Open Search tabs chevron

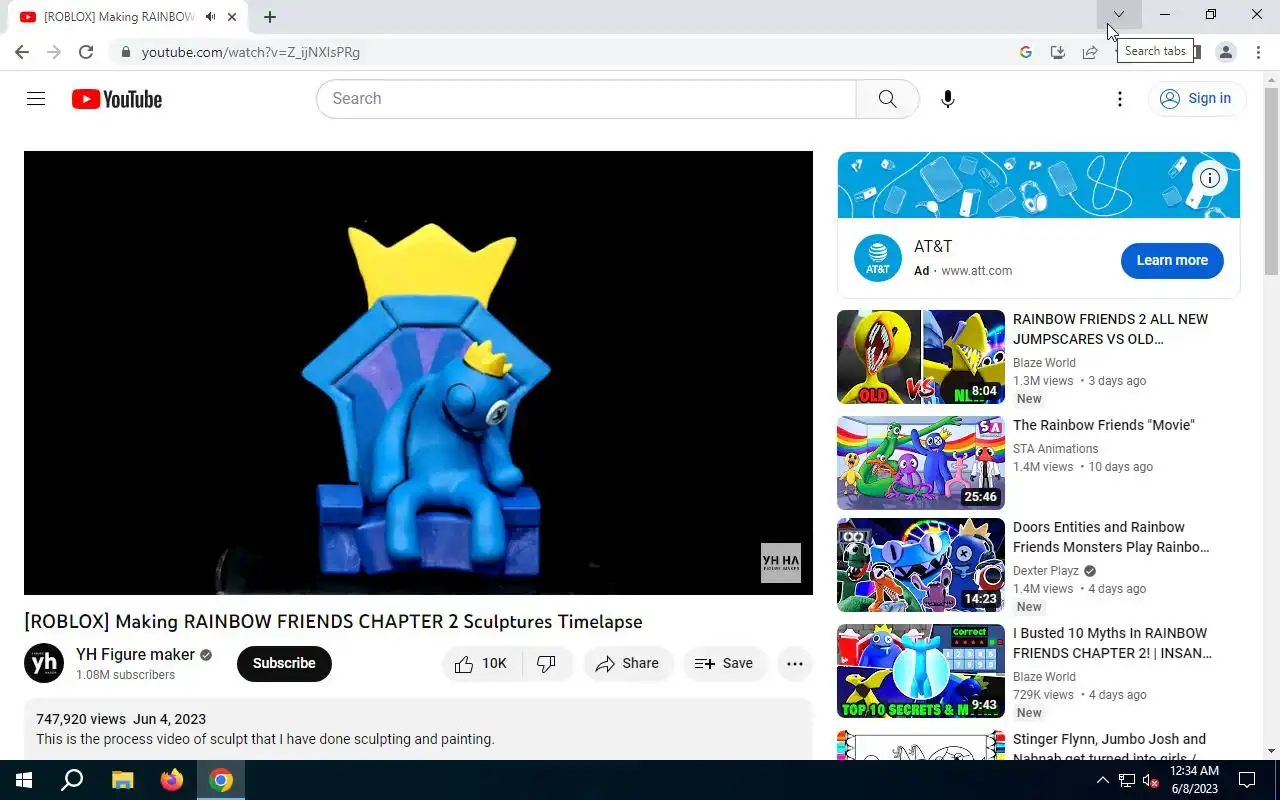click(1119, 14)
